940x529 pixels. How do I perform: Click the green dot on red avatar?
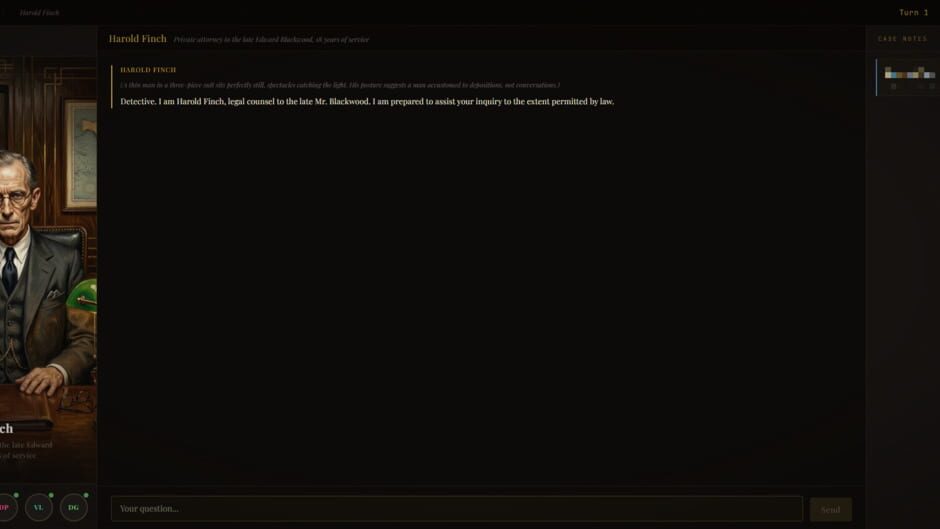pos(16,495)
